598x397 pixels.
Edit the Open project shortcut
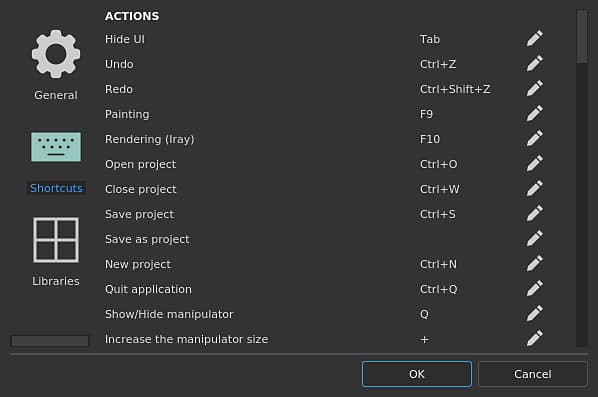(x=535, y=163)
